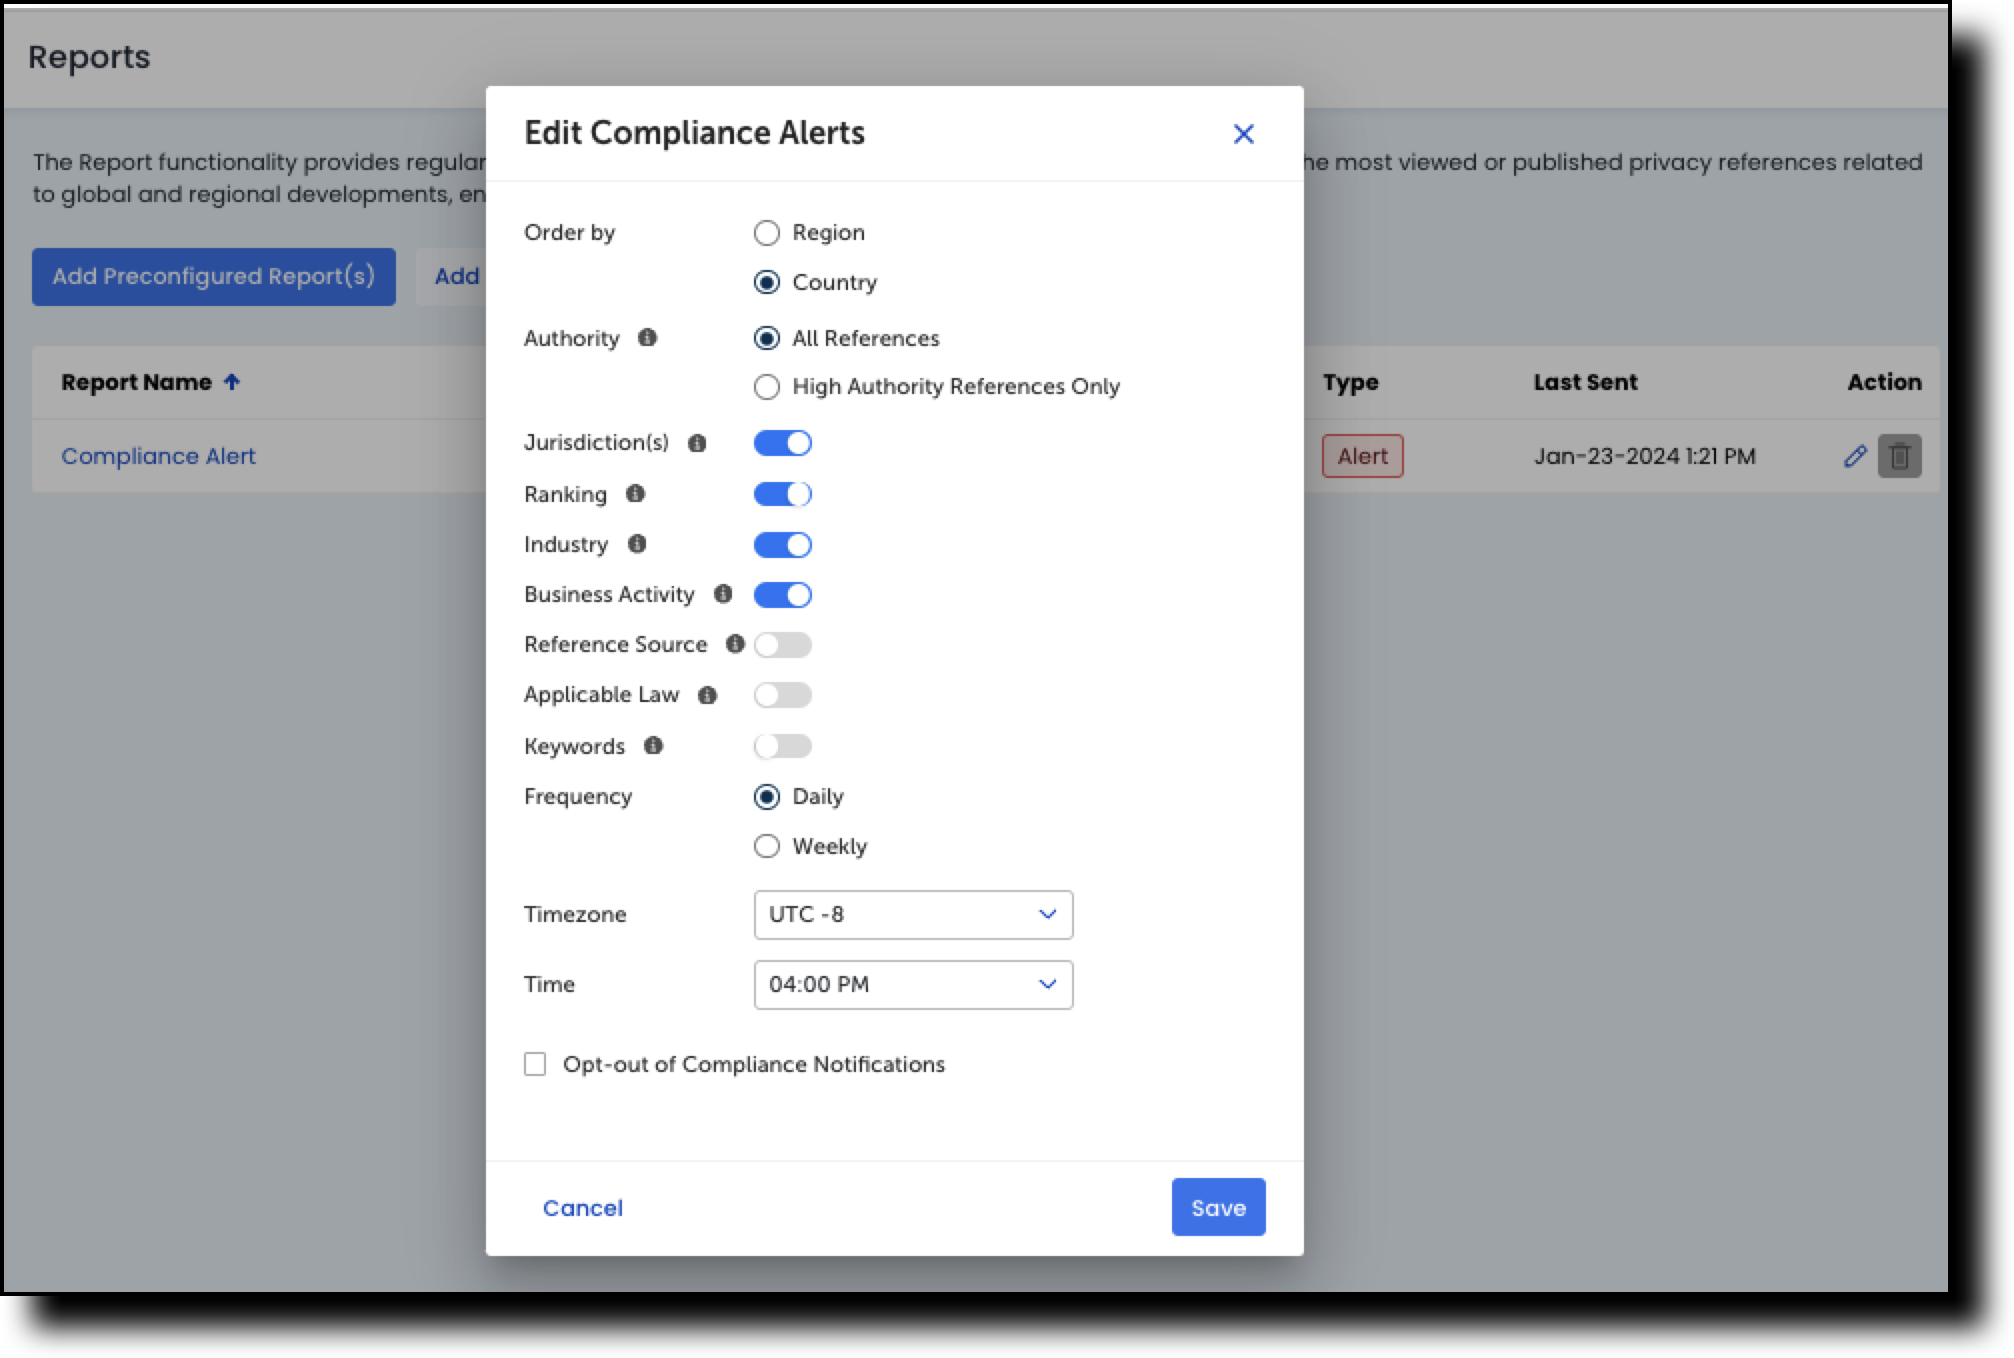Turn off the Jurisdiction(s) toggle

pos(782,443)
